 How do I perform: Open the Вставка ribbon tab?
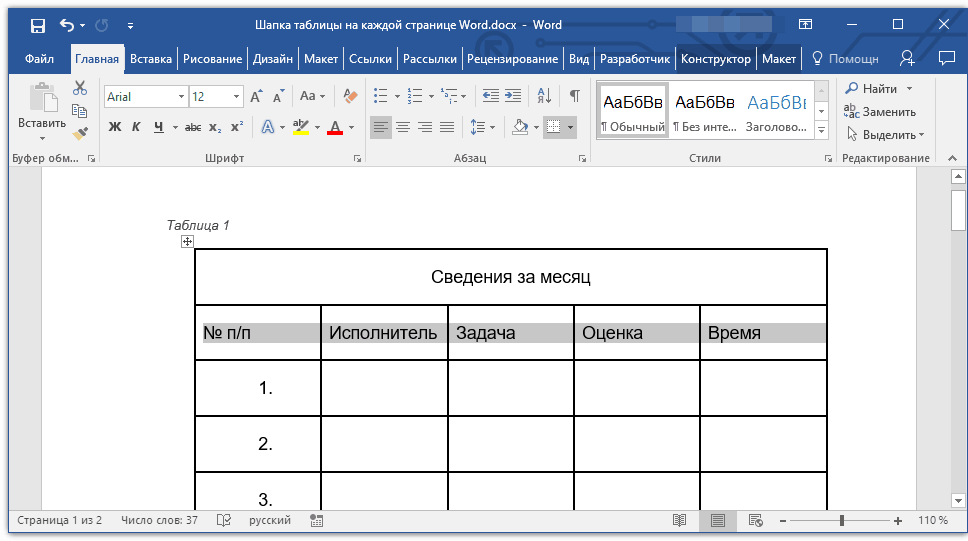[x=151, y=59]
